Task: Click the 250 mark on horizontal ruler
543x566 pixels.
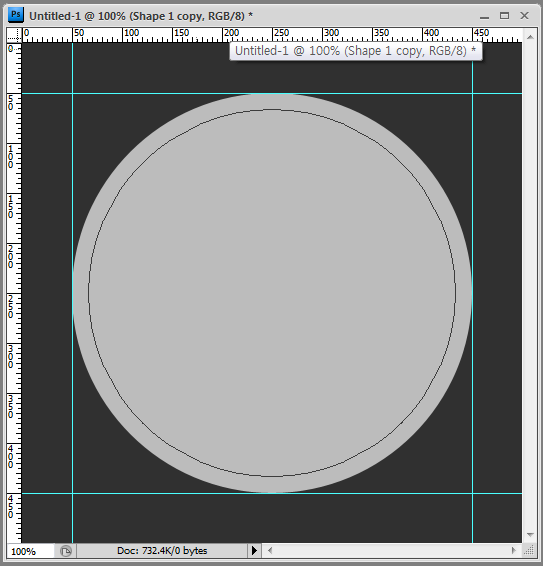Action: click(281, 33)
